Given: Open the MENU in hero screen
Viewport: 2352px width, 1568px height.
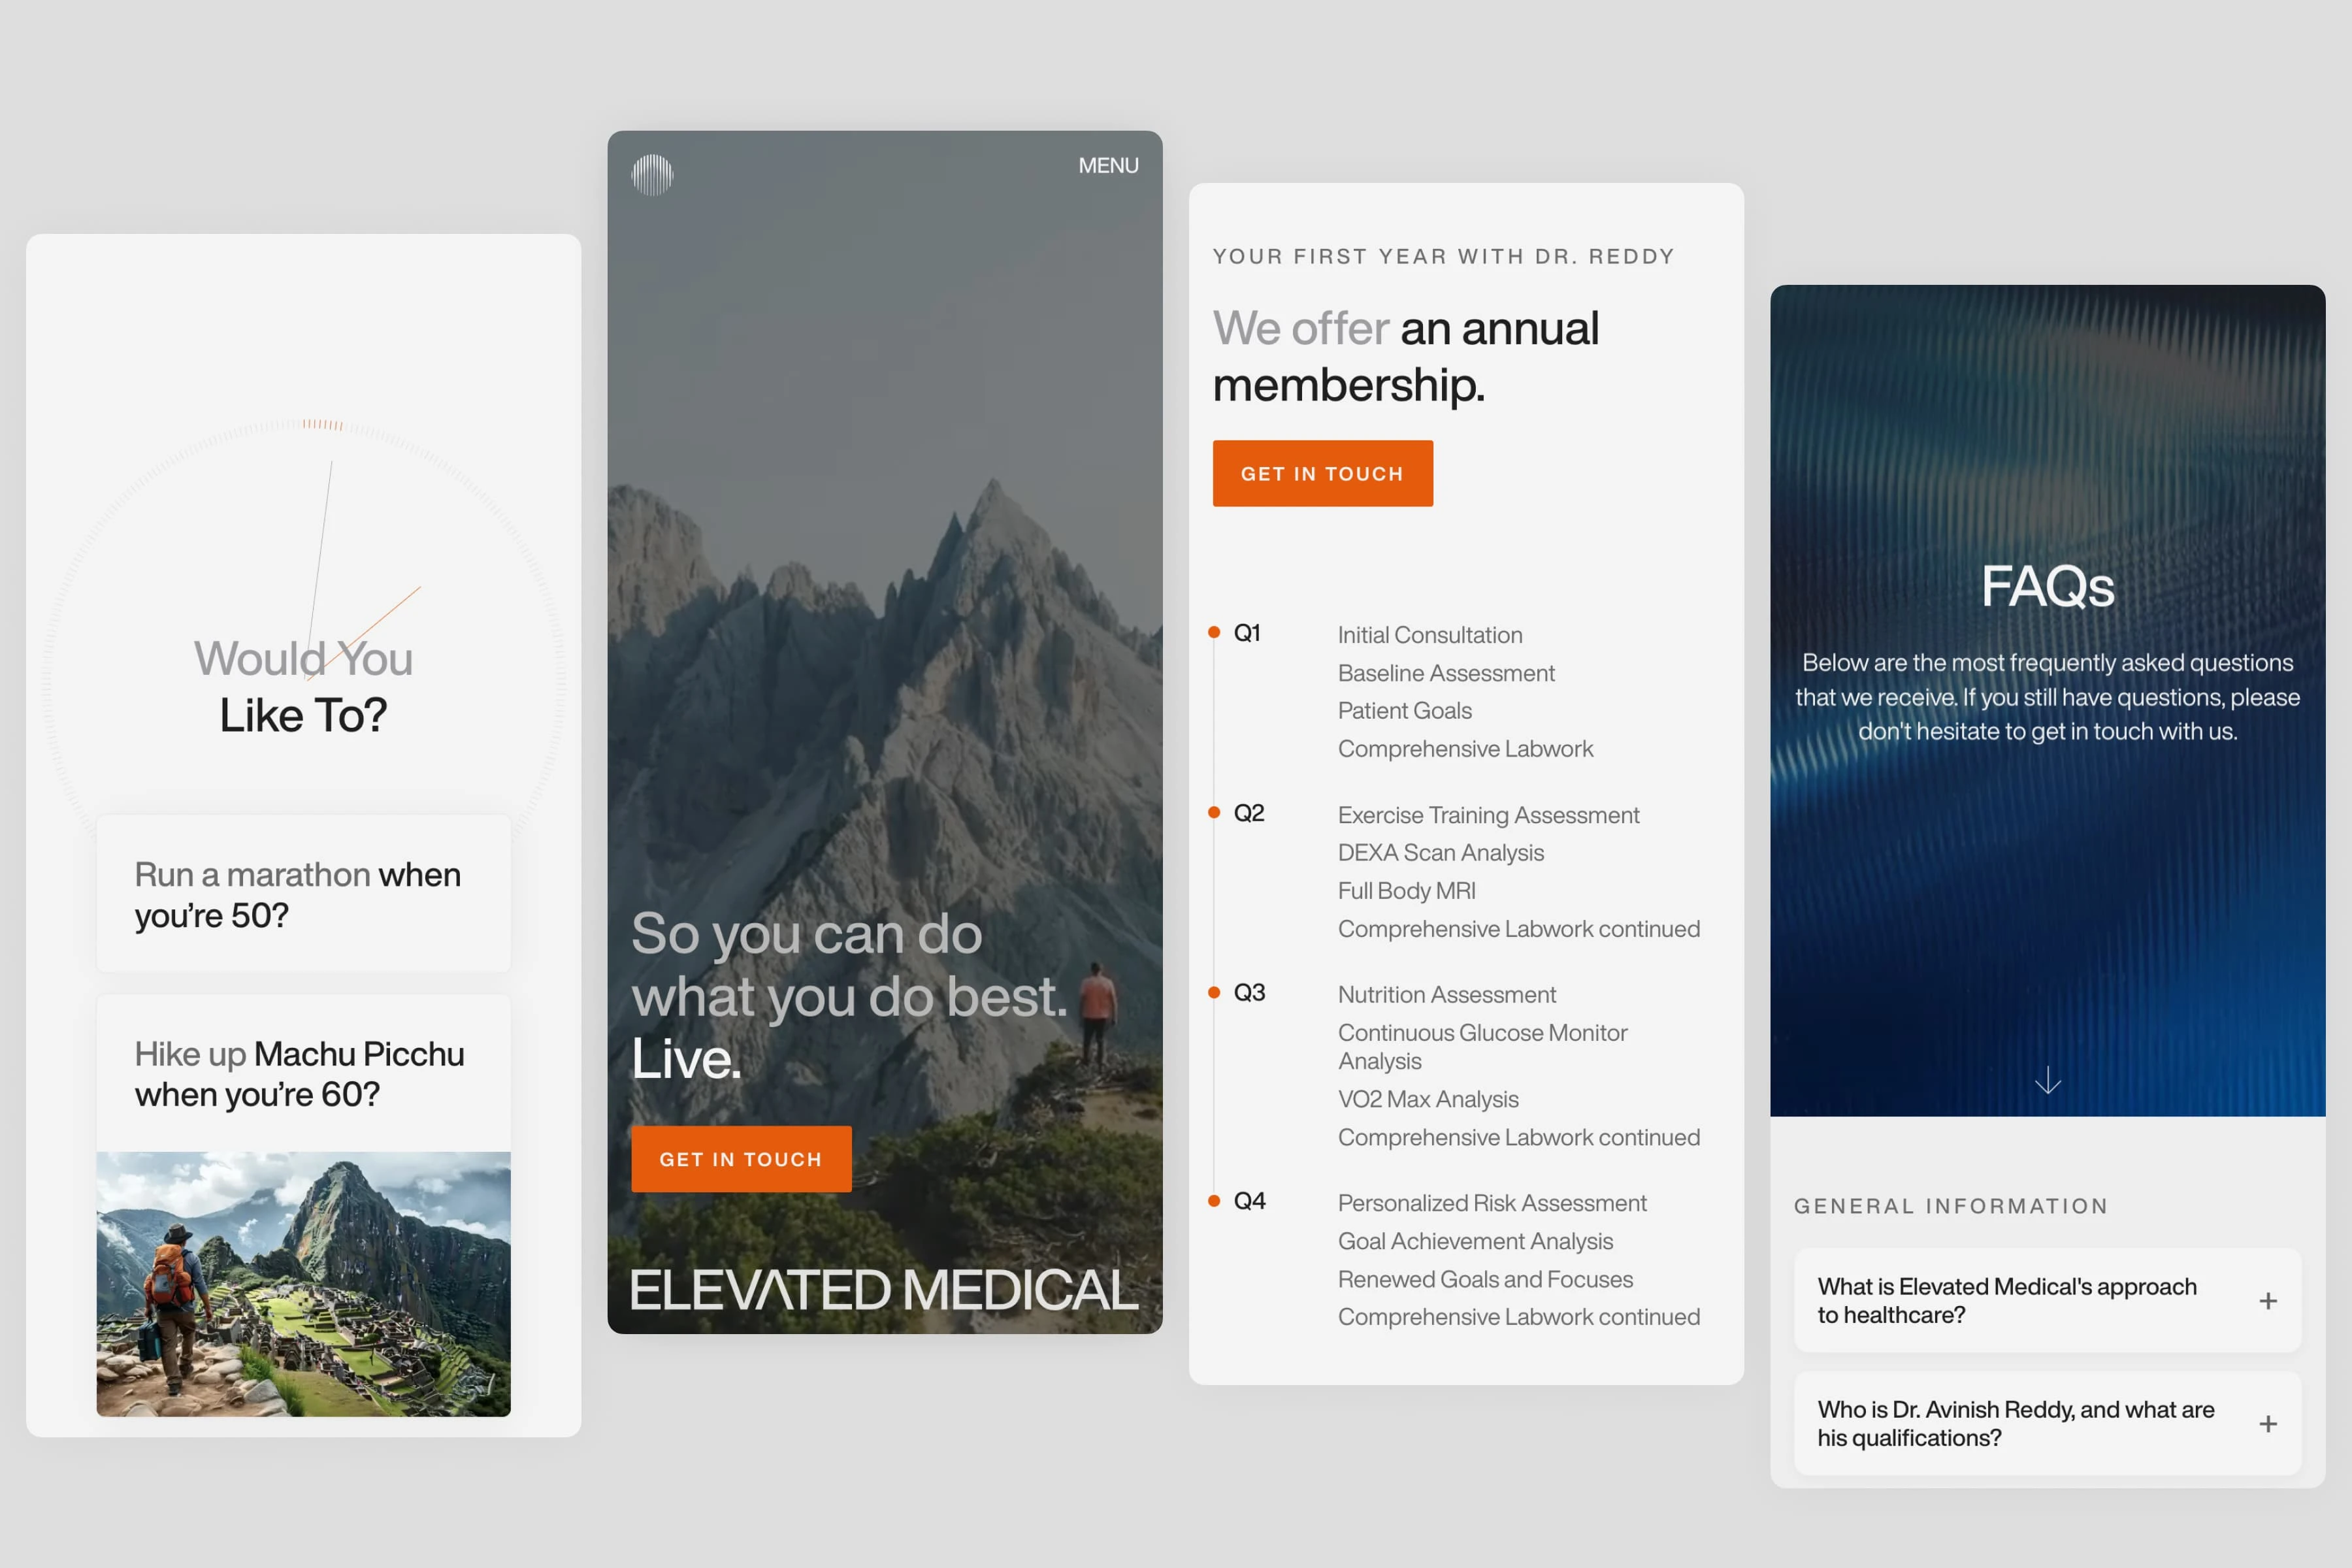Looking at the screenshot, I should click(1108, 165).
